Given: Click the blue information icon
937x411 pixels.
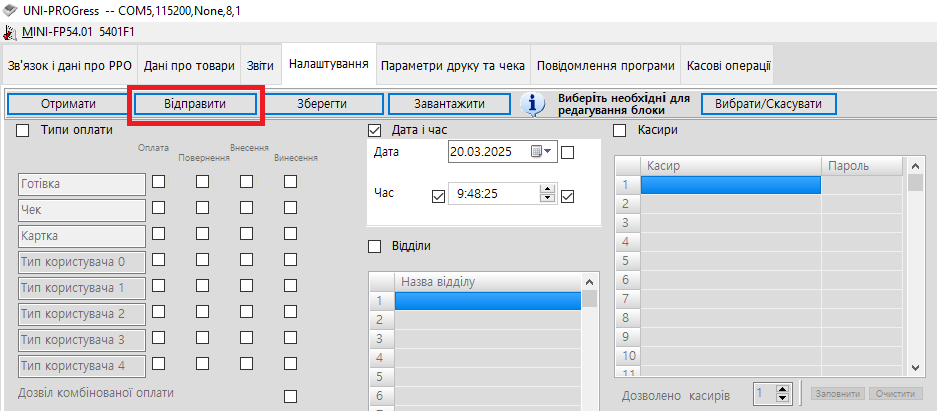Looking at the screenshot, I should pyautogui.click(x=532, y=103).
